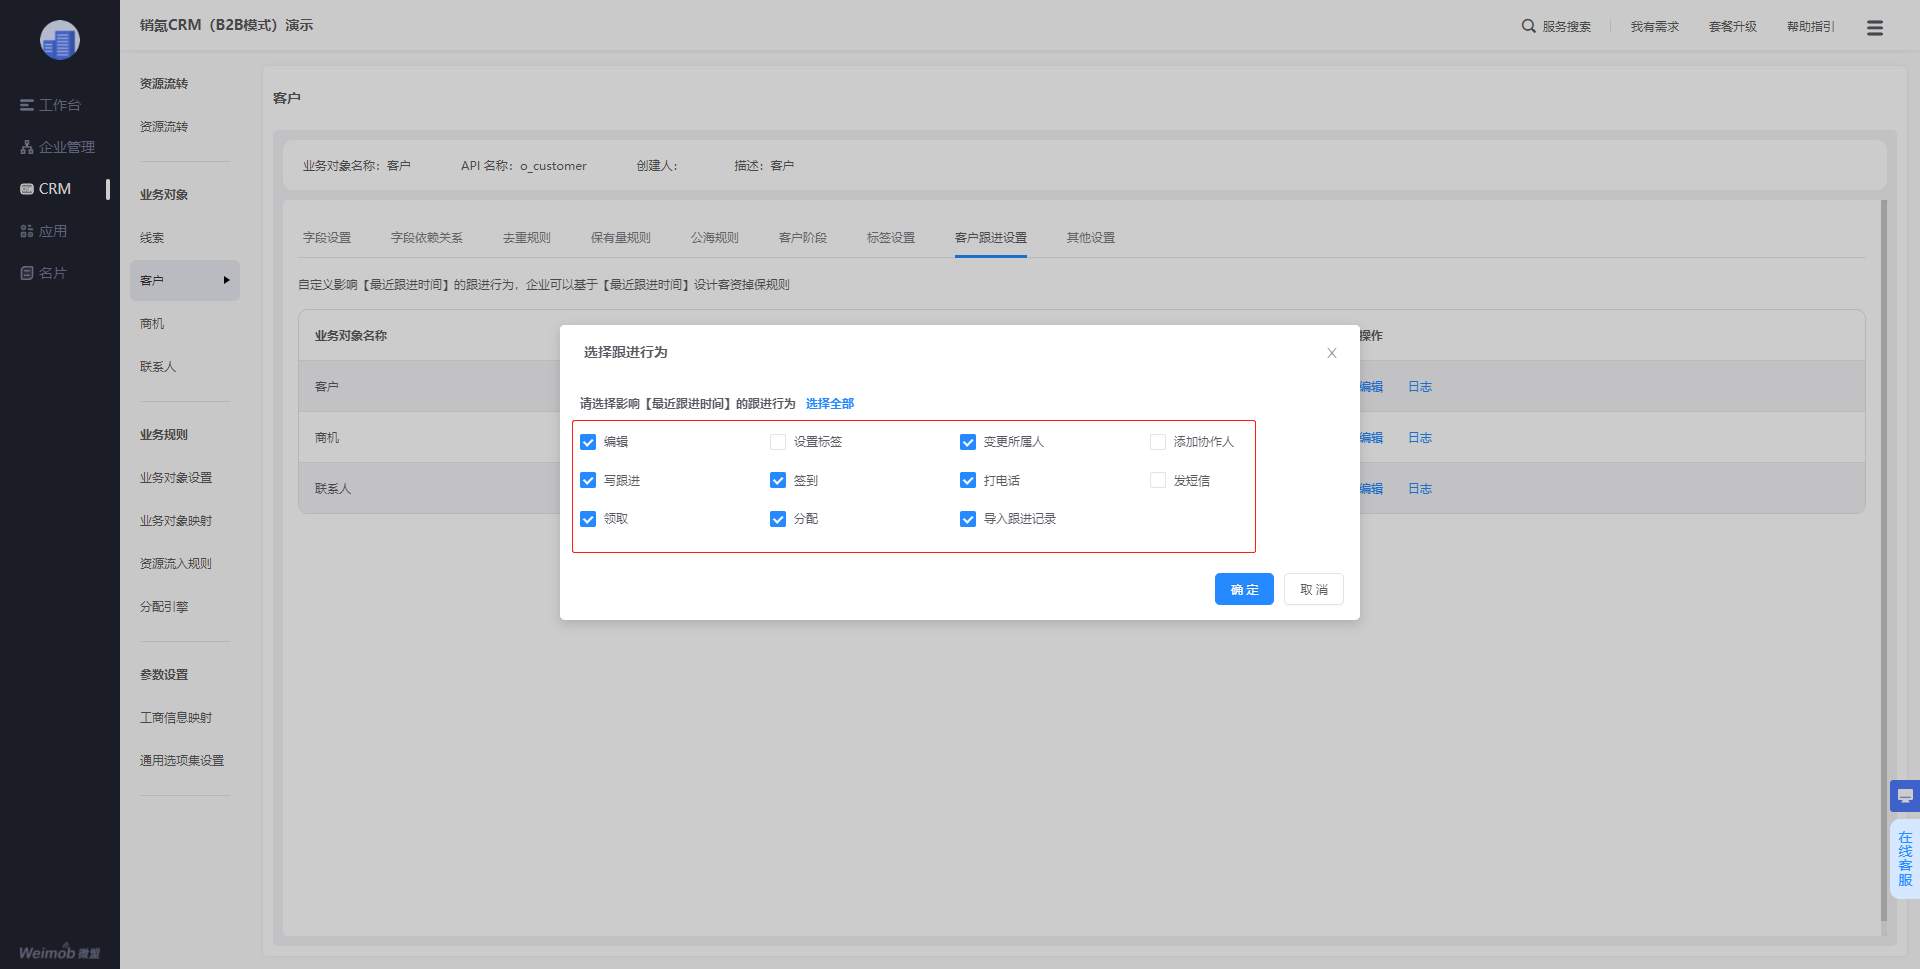
Task: Switch to 字段设置 tab
Action: (x=327, y=238)
